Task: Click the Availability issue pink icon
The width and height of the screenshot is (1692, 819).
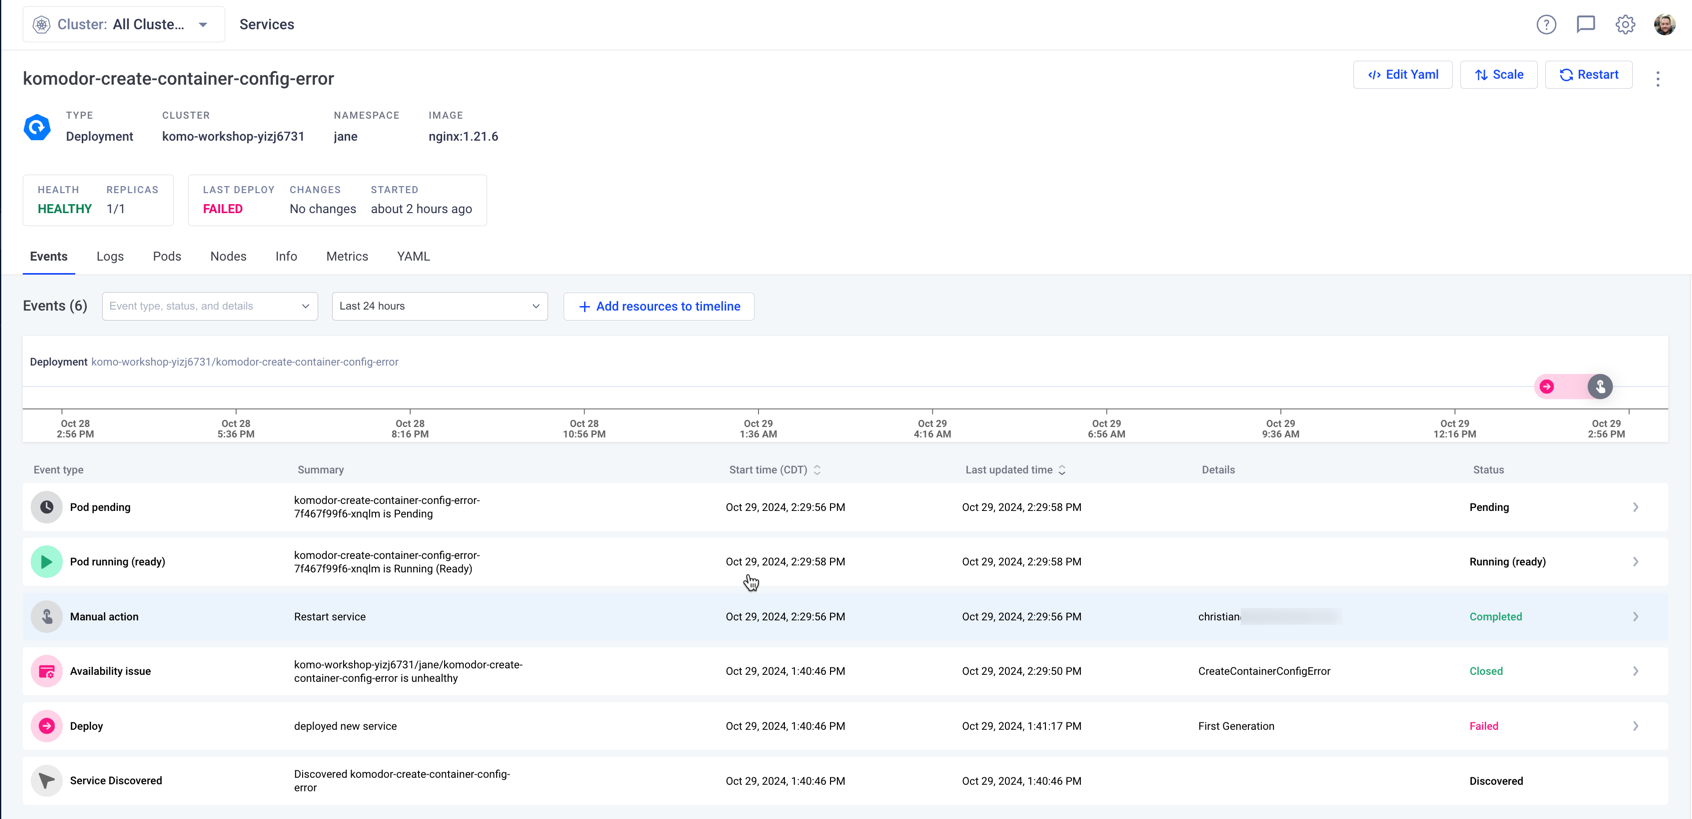Action: pyautogui.click(x=46, y=672)
